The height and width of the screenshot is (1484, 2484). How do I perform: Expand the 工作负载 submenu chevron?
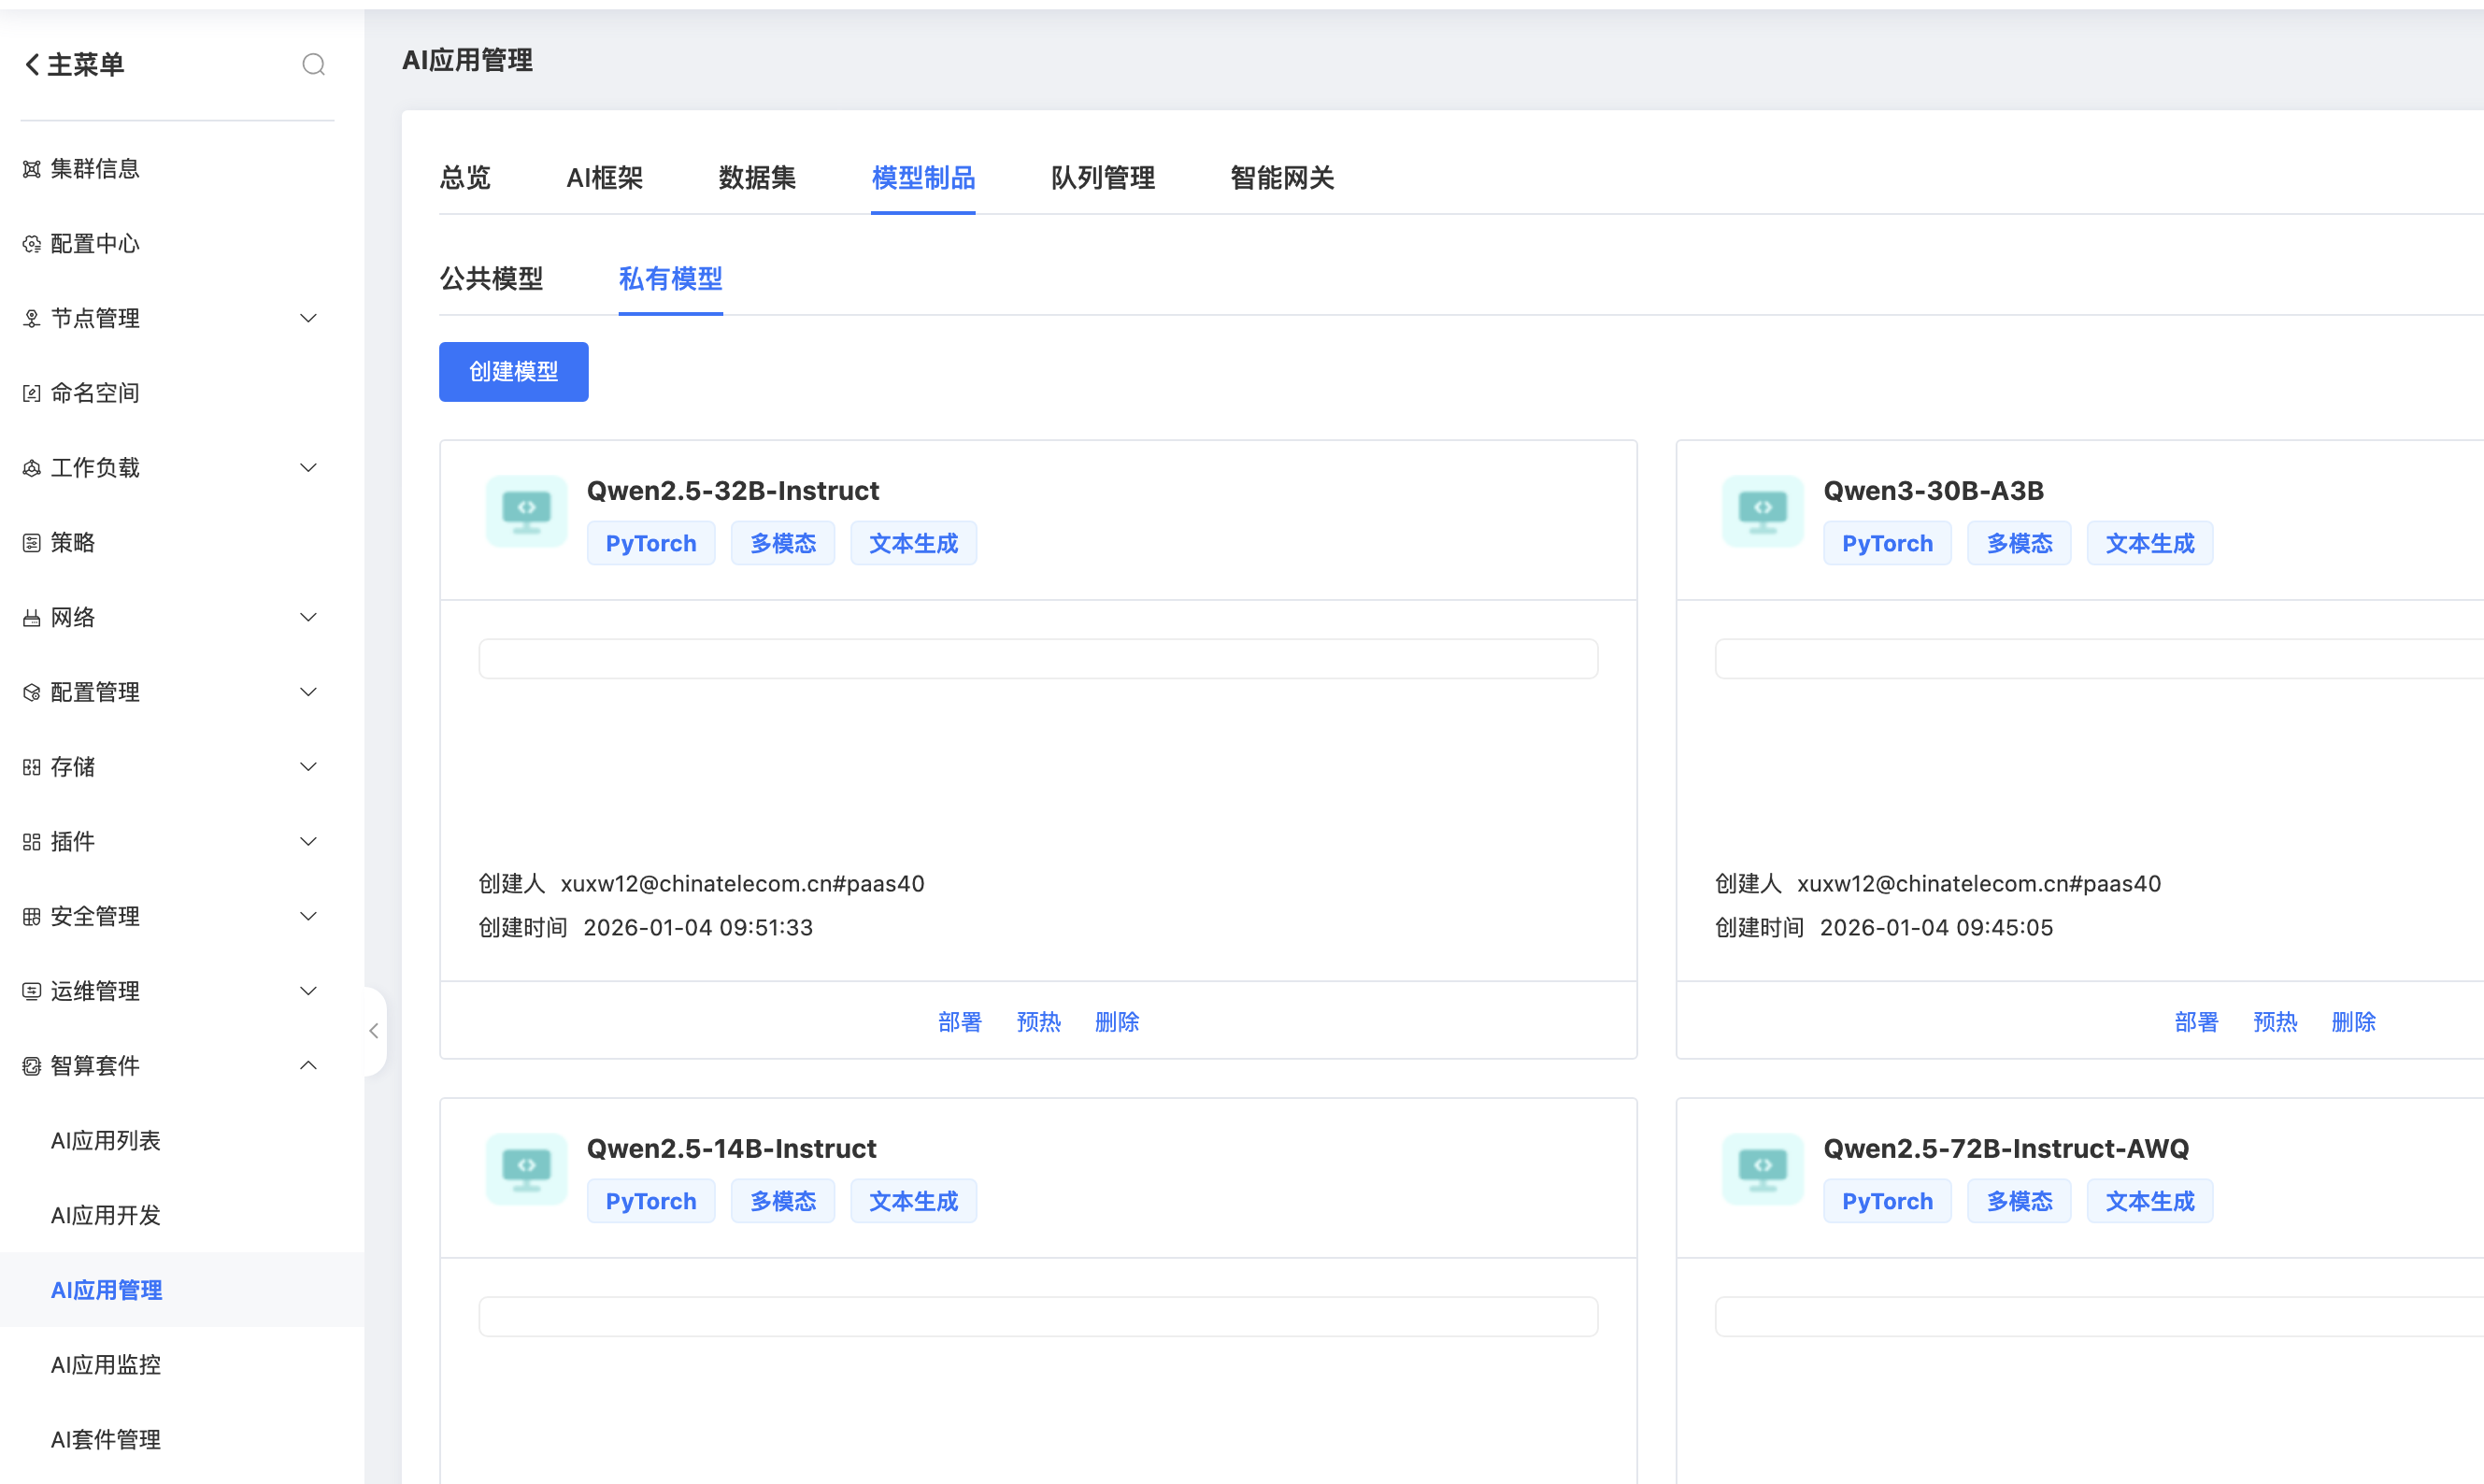tap(309, 468)
